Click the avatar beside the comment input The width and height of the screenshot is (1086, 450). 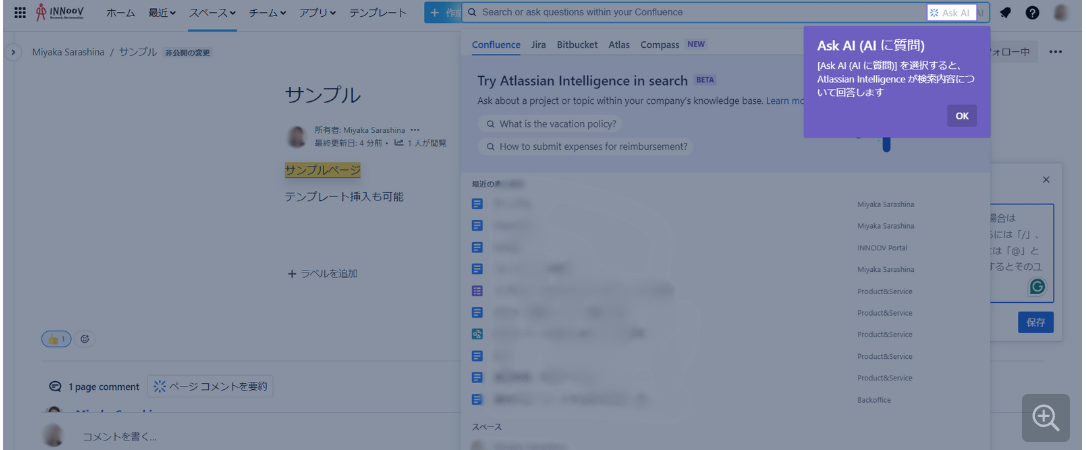[x=53, y=435]
